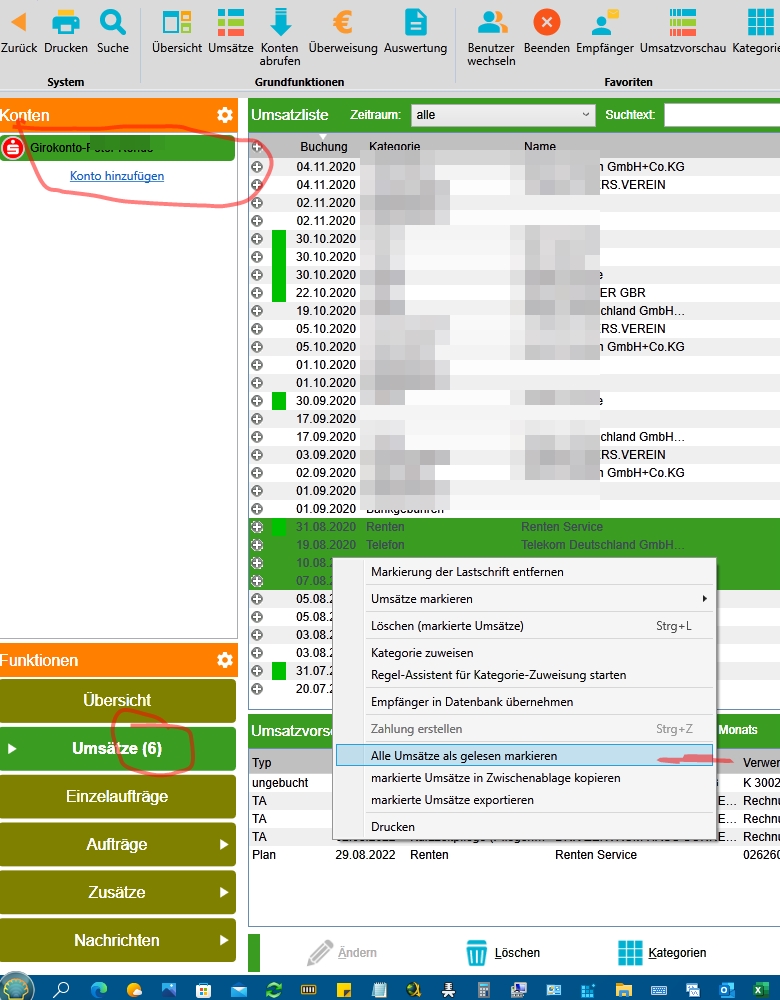
Task: Click the Konto hinzufügen link
Action: pyautogui.click(x=117, y=176)
